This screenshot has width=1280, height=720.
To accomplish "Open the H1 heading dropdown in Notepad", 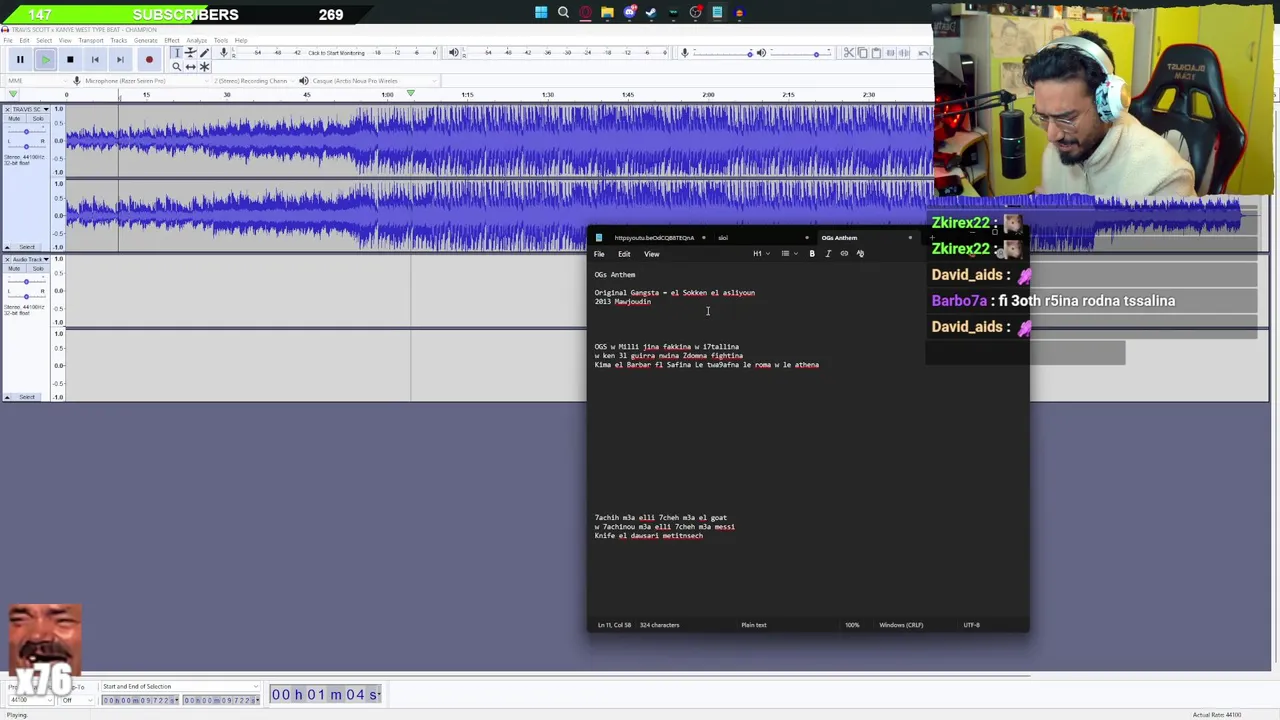I will (760, 254).
